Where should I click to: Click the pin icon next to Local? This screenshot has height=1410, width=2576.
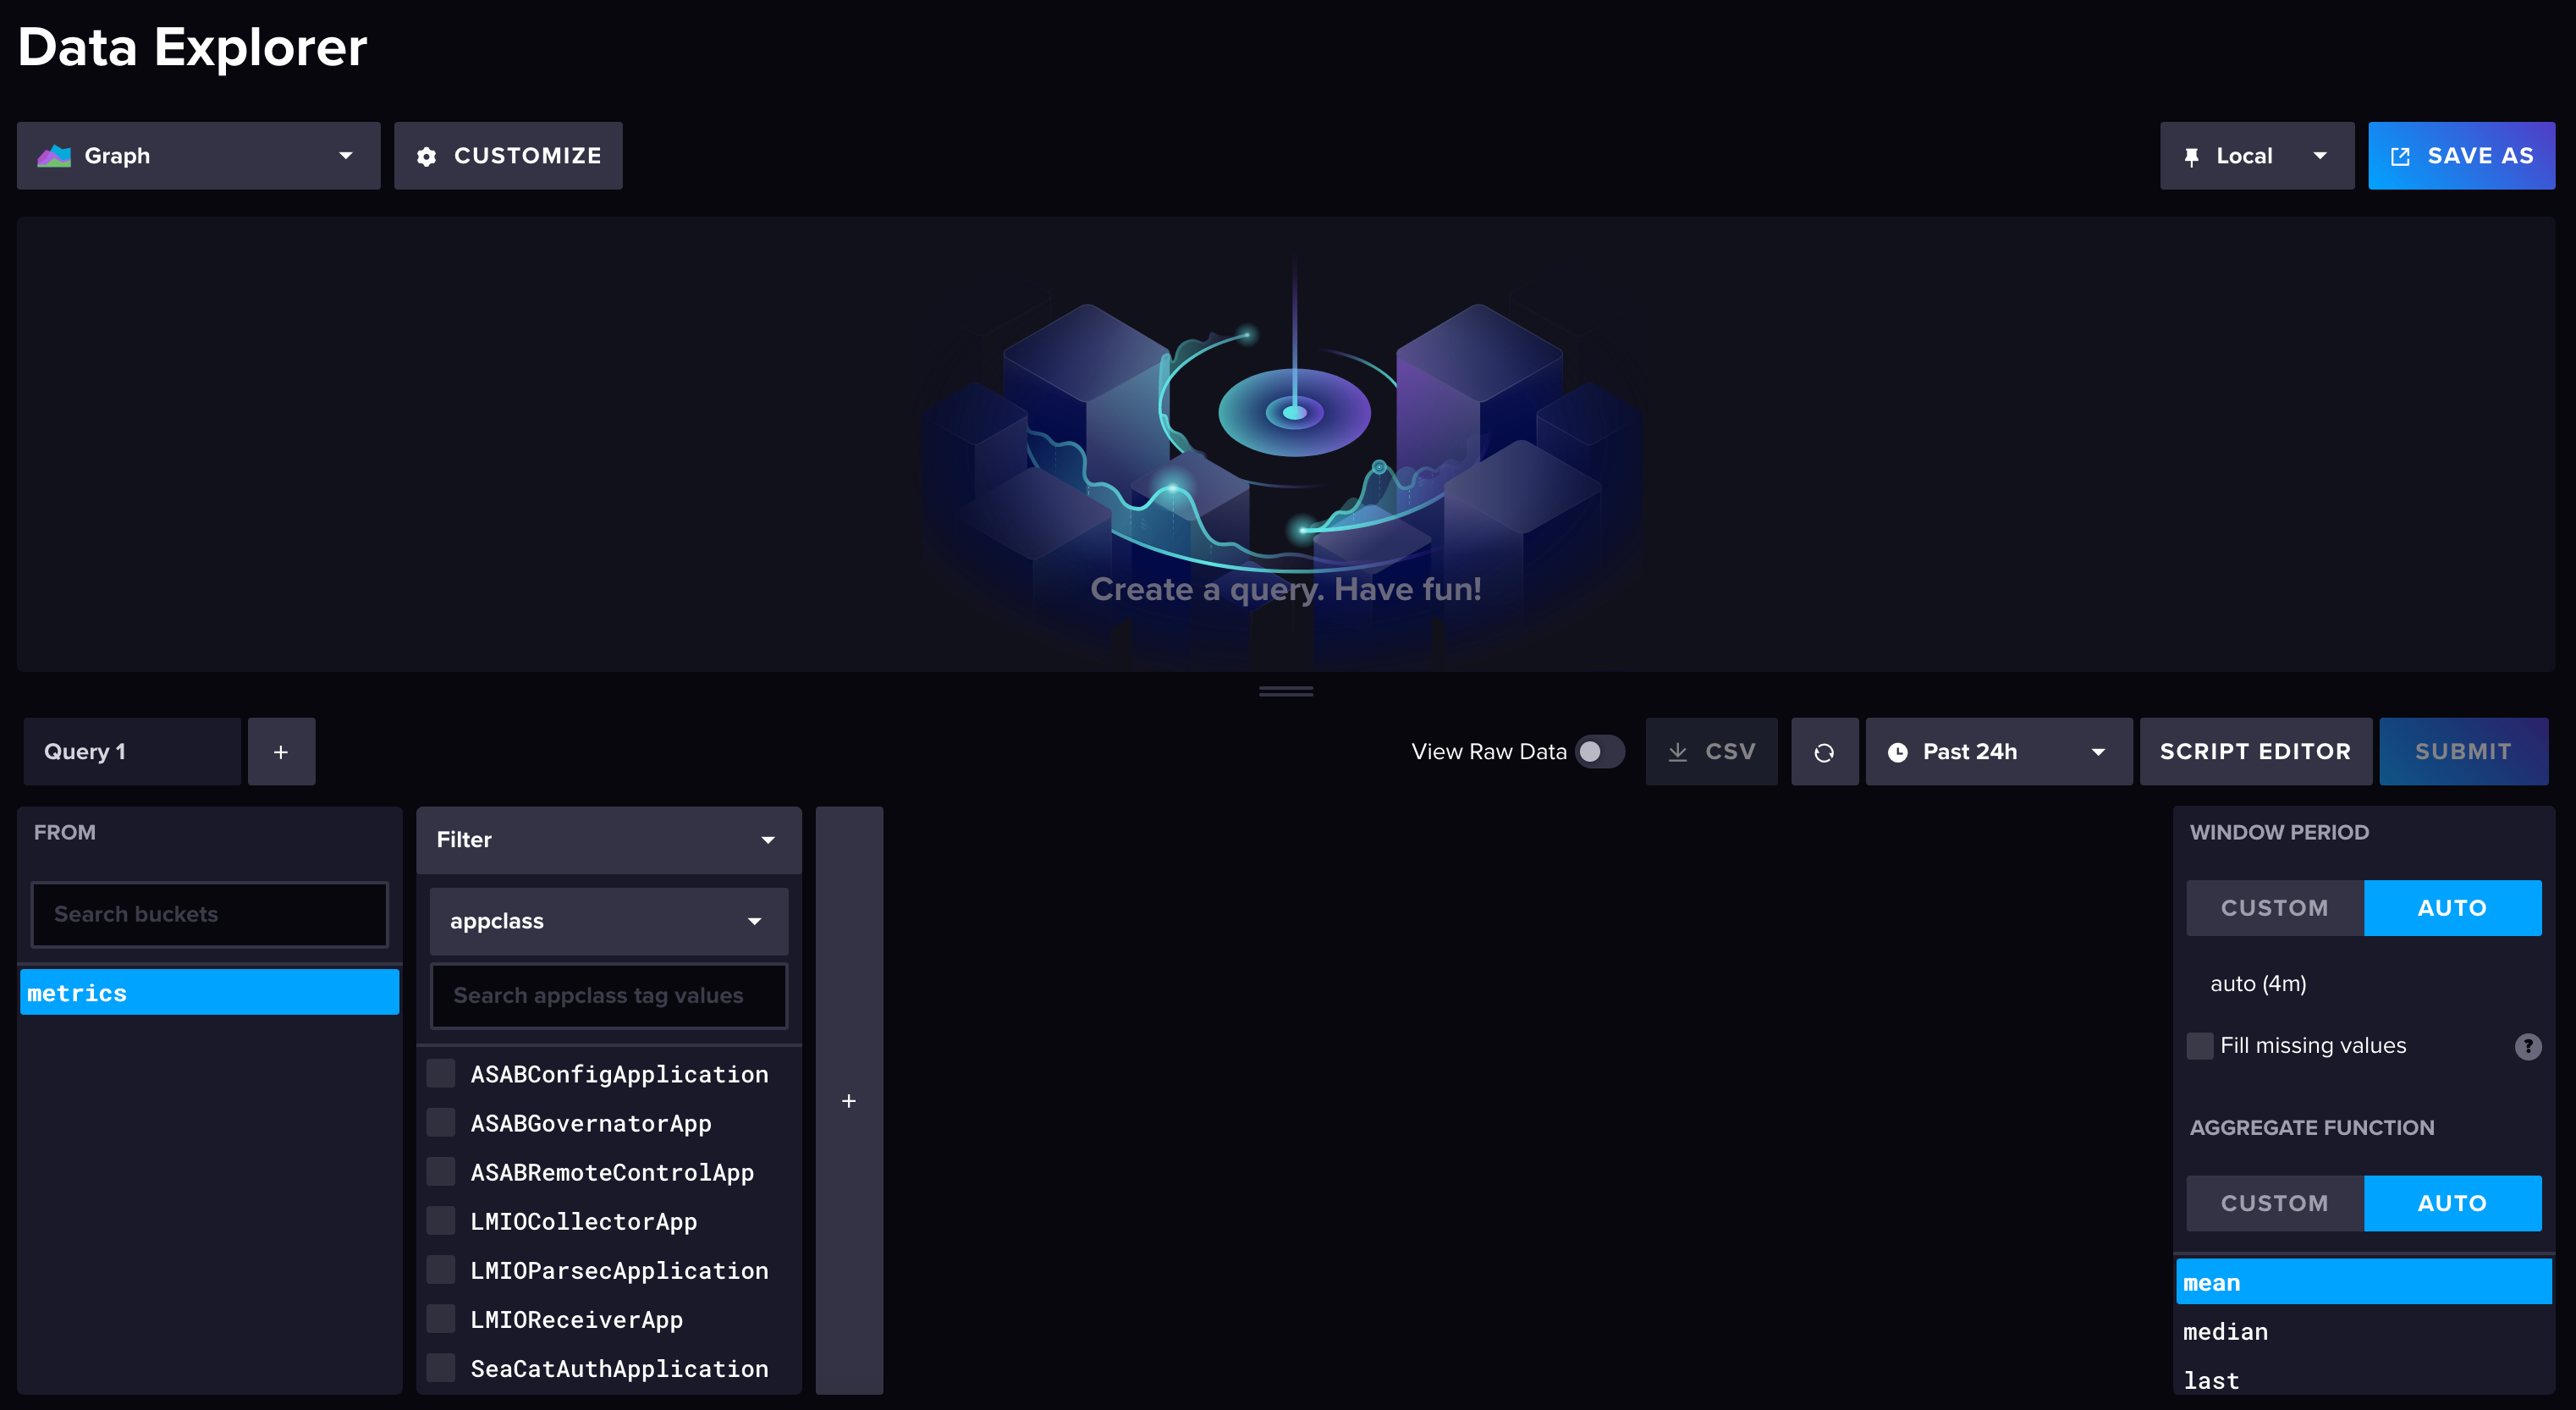pyautogui.click(x=2191, y=157)
